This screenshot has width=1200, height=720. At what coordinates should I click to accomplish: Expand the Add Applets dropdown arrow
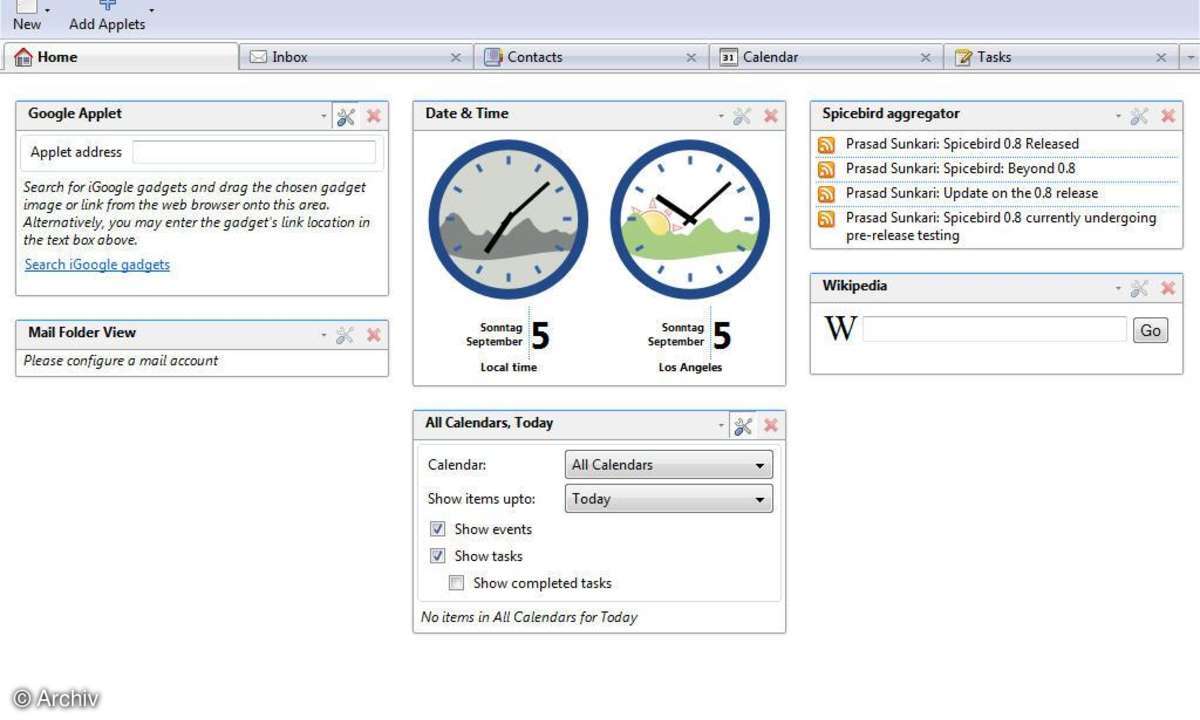[152, 11]
